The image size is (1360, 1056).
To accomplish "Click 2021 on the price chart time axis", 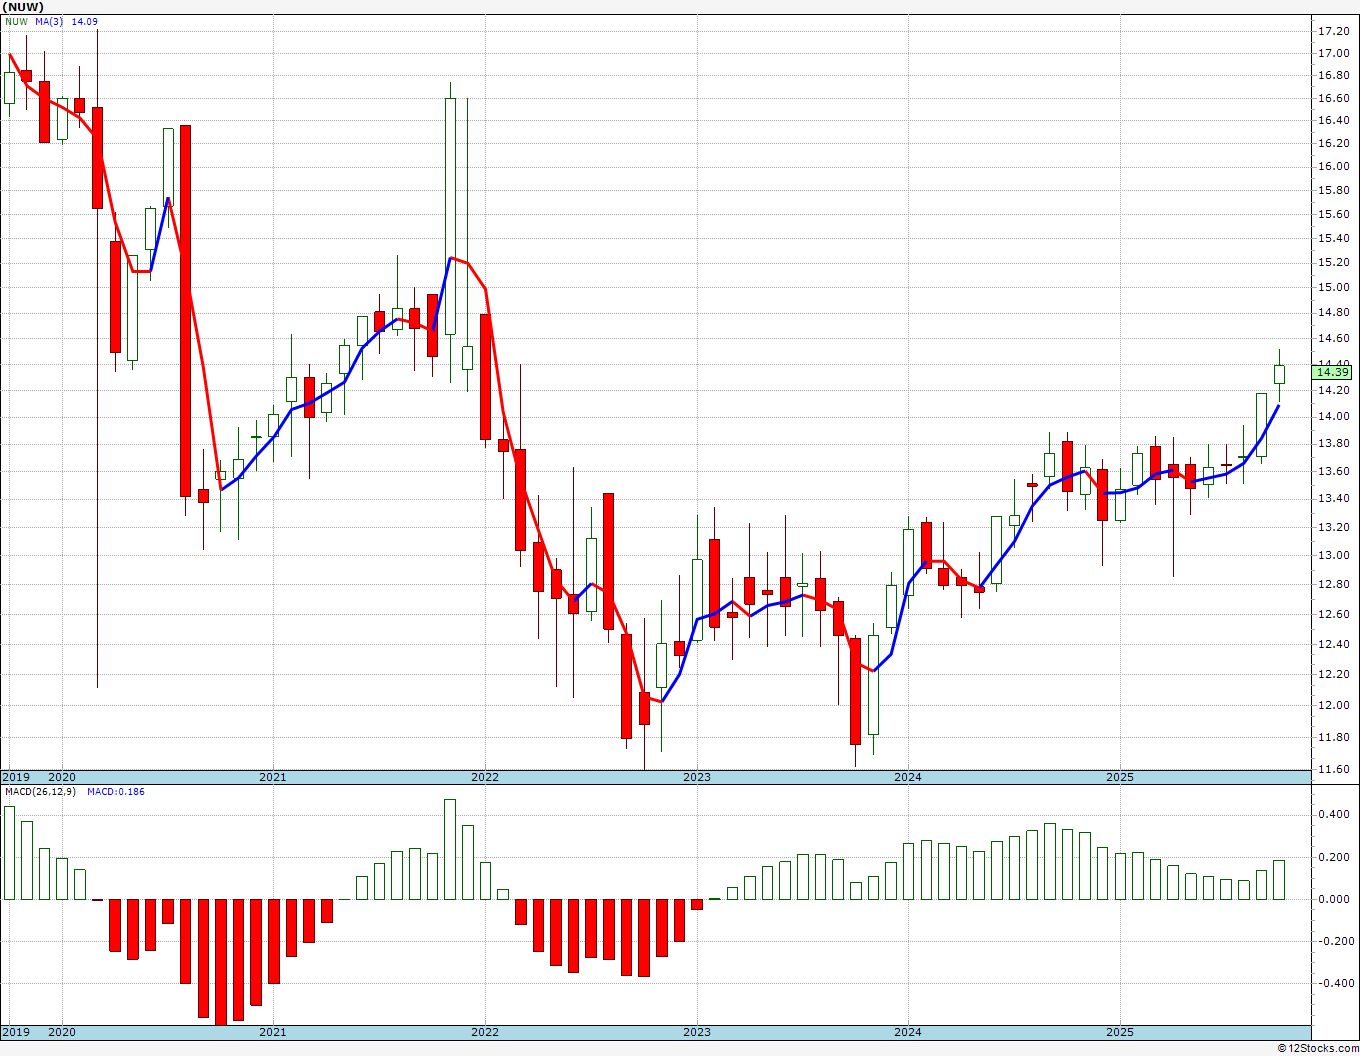I will pos(273,777).
